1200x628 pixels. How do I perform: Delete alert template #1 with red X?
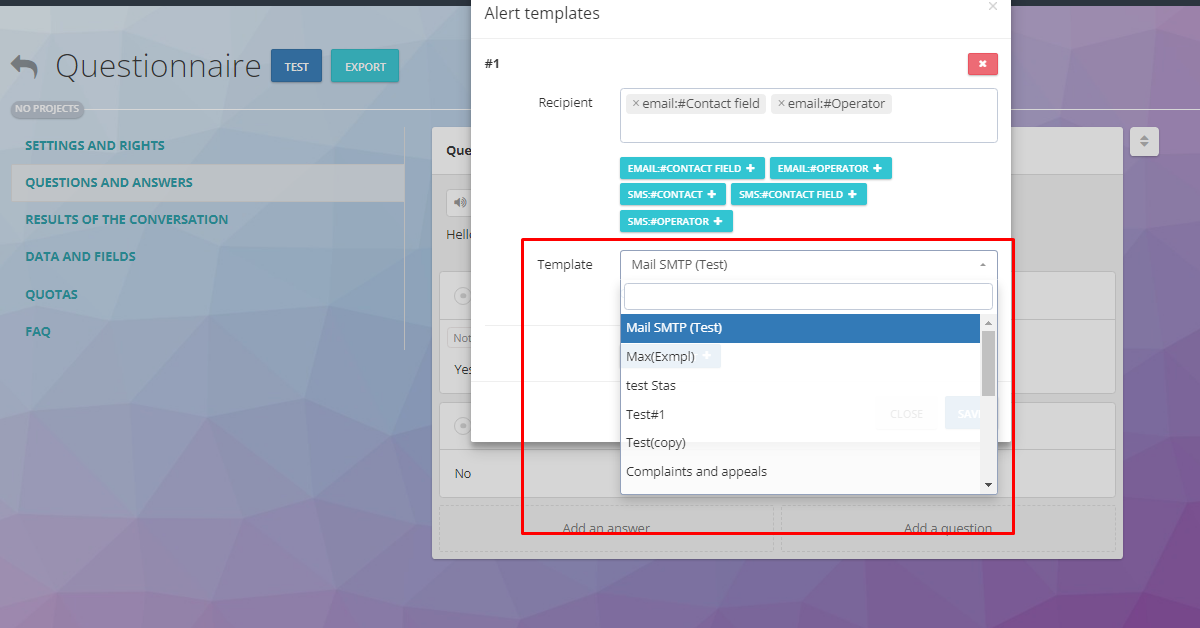click(982, 64)
